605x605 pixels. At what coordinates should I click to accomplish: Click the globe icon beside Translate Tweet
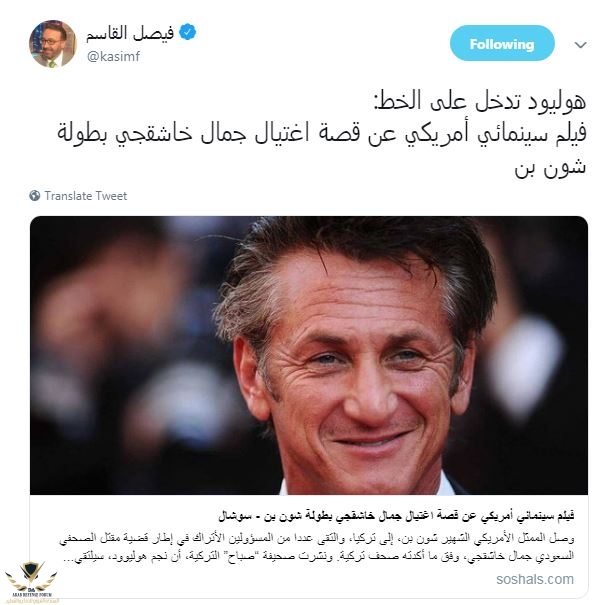[x=35, y=196]
